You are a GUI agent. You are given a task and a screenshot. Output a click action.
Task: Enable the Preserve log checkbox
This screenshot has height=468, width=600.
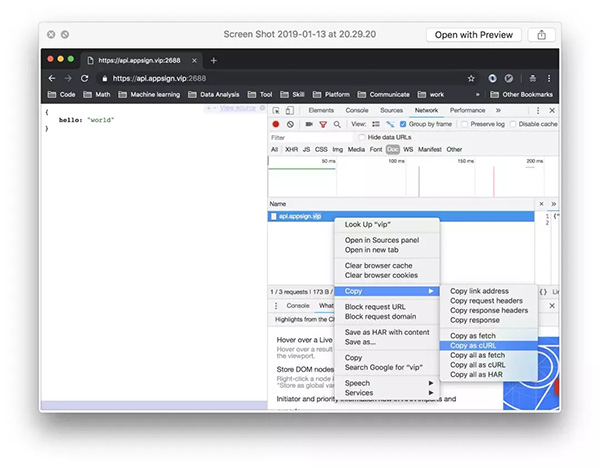click(464, 124)
